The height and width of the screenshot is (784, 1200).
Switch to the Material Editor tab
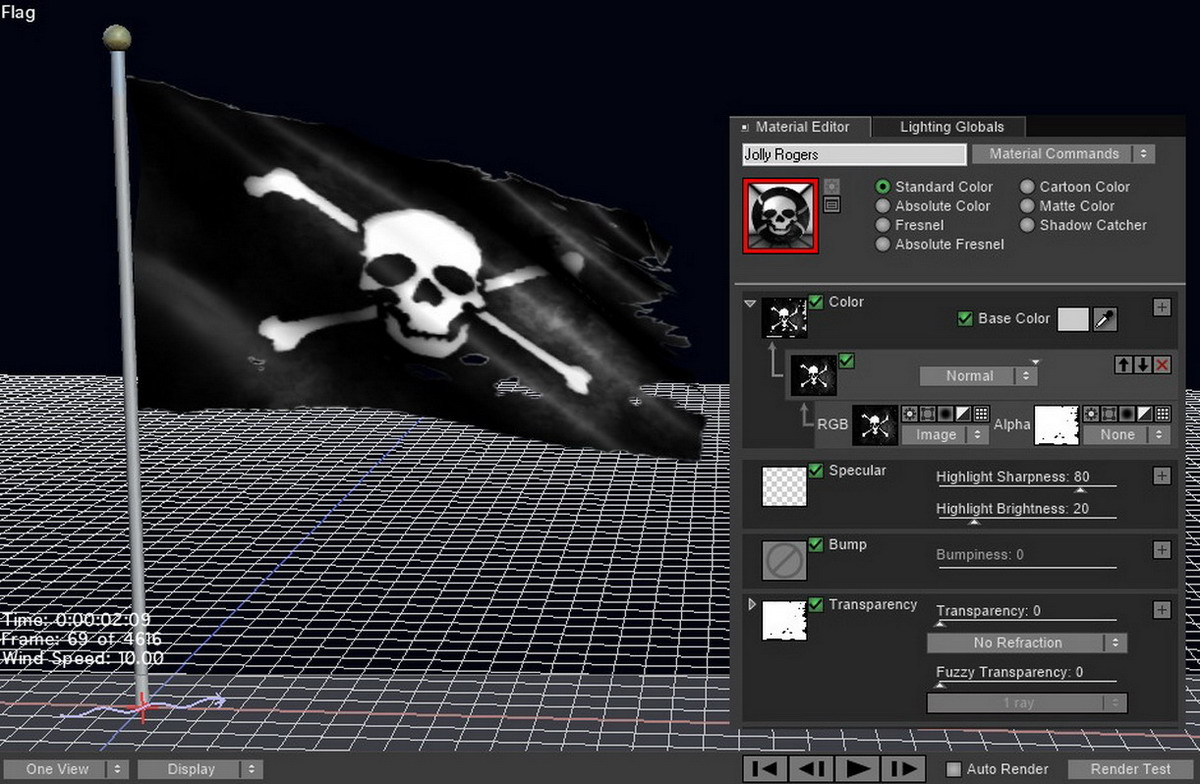coord(801,127)
